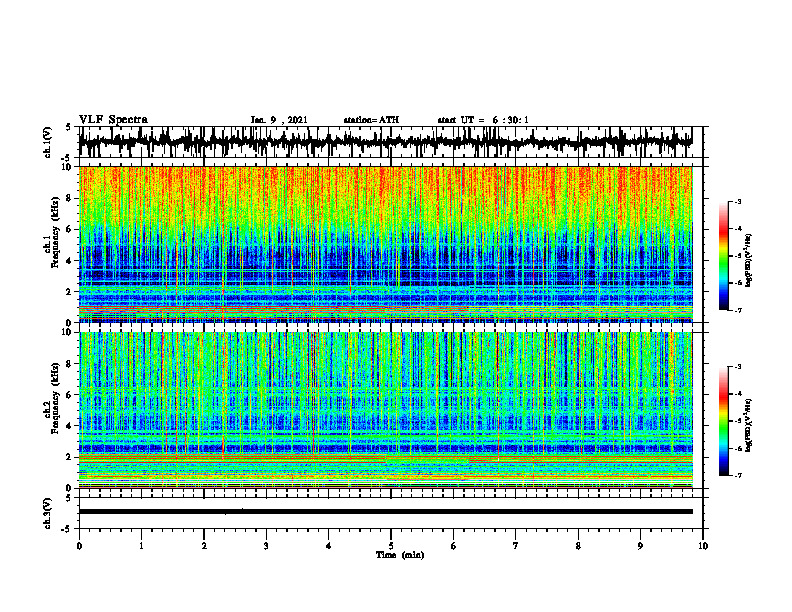Click the "8" time axis tick label

tap(578, 546)
